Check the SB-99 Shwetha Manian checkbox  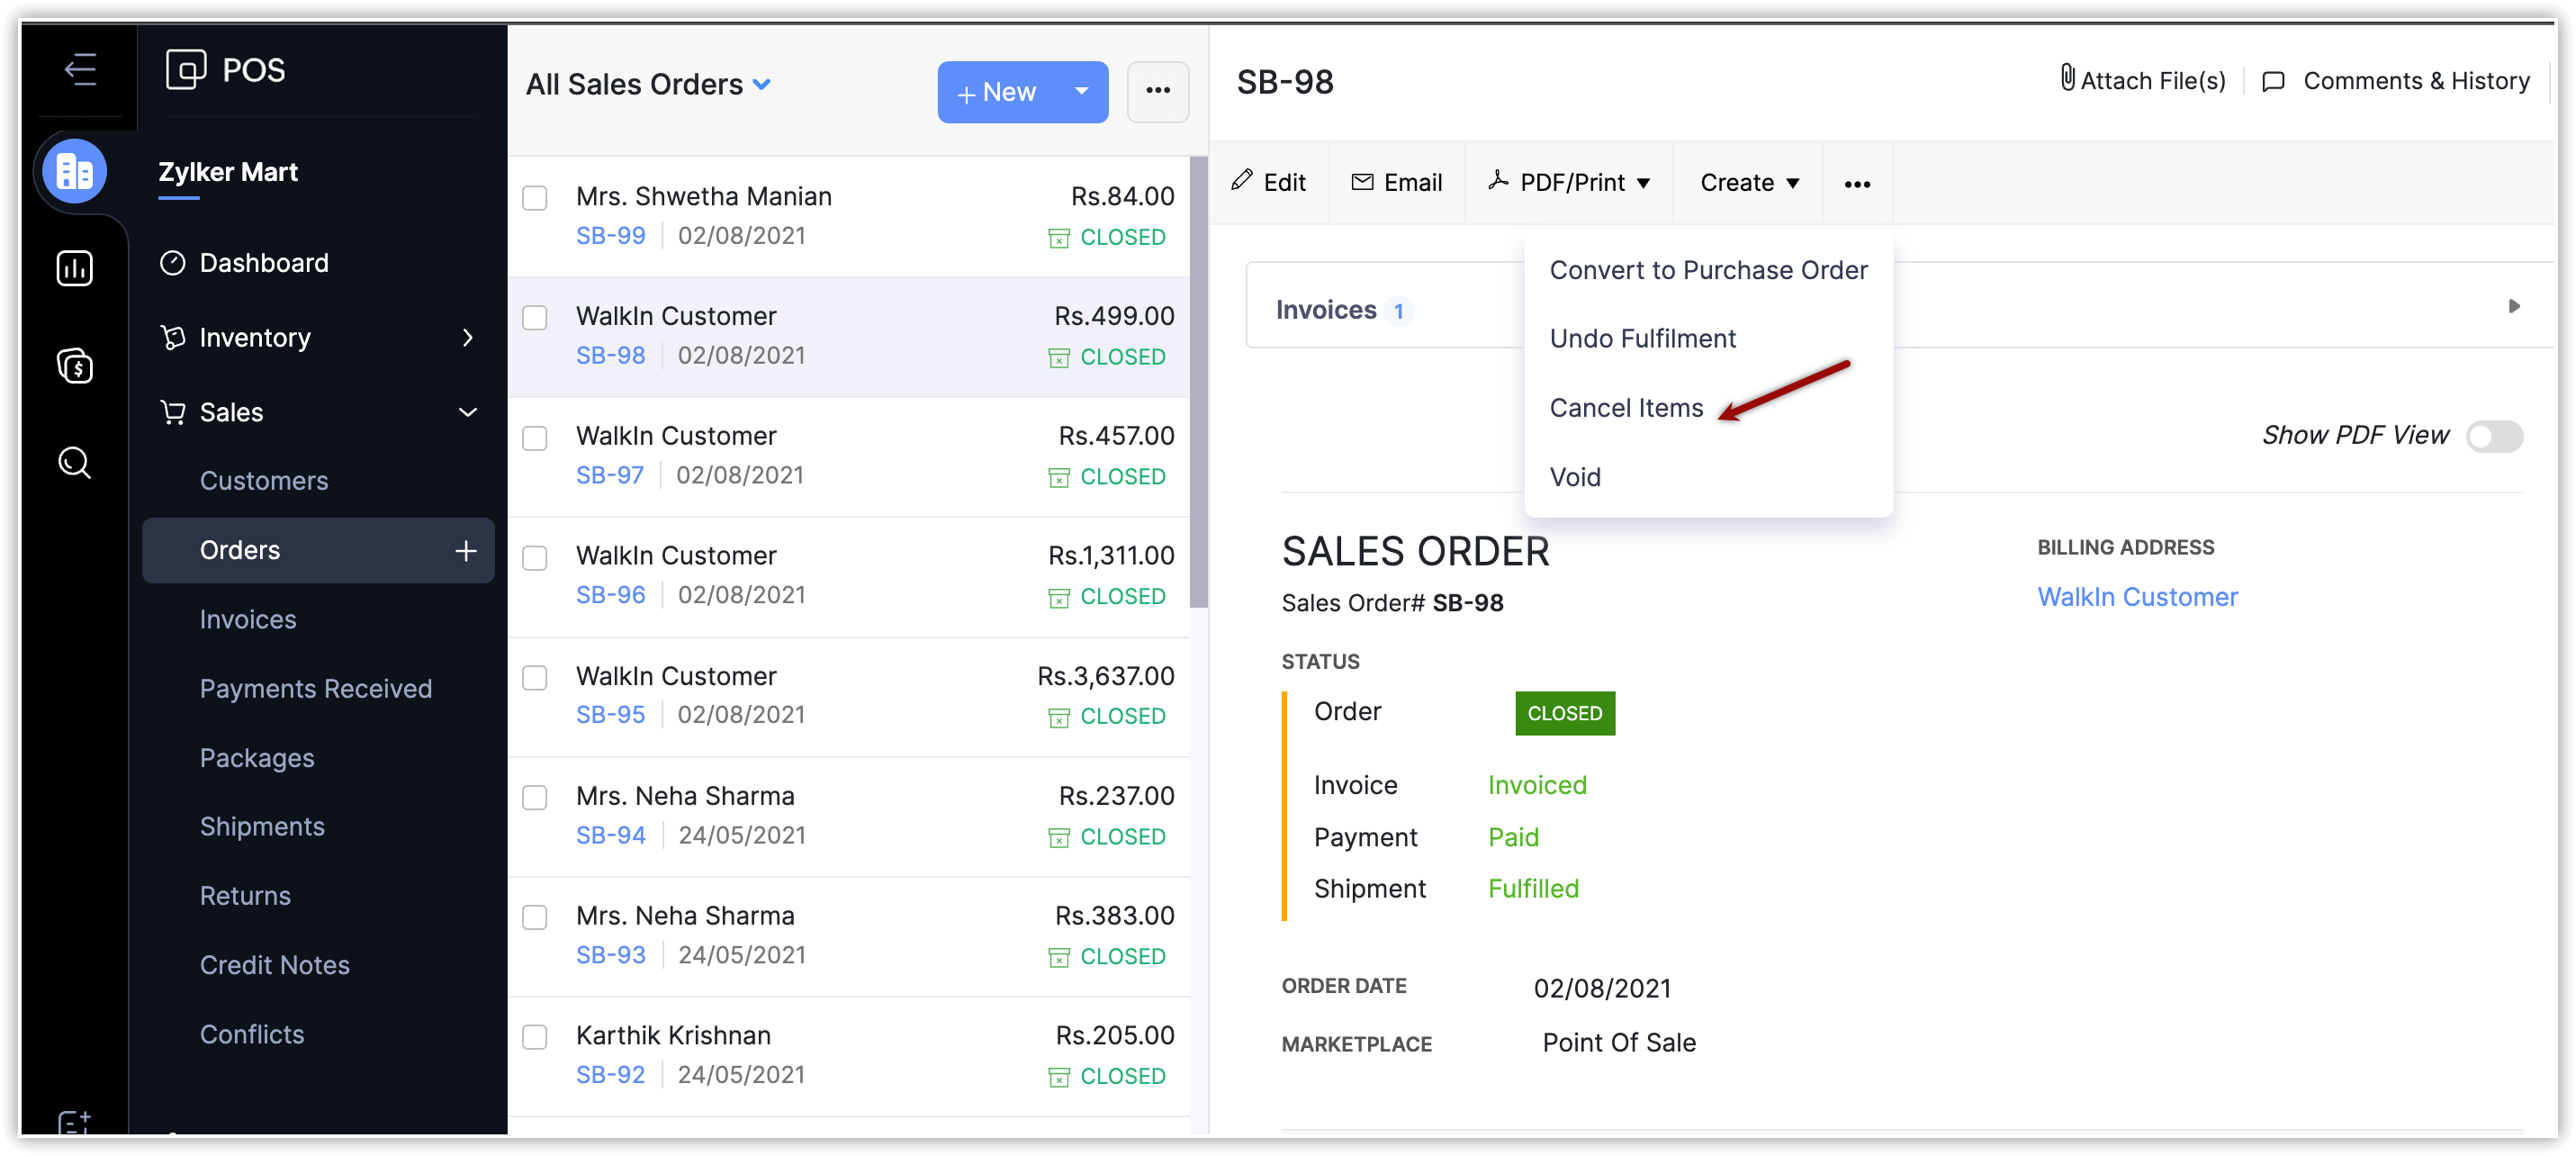pyautogui.click(x=535, y=198)
